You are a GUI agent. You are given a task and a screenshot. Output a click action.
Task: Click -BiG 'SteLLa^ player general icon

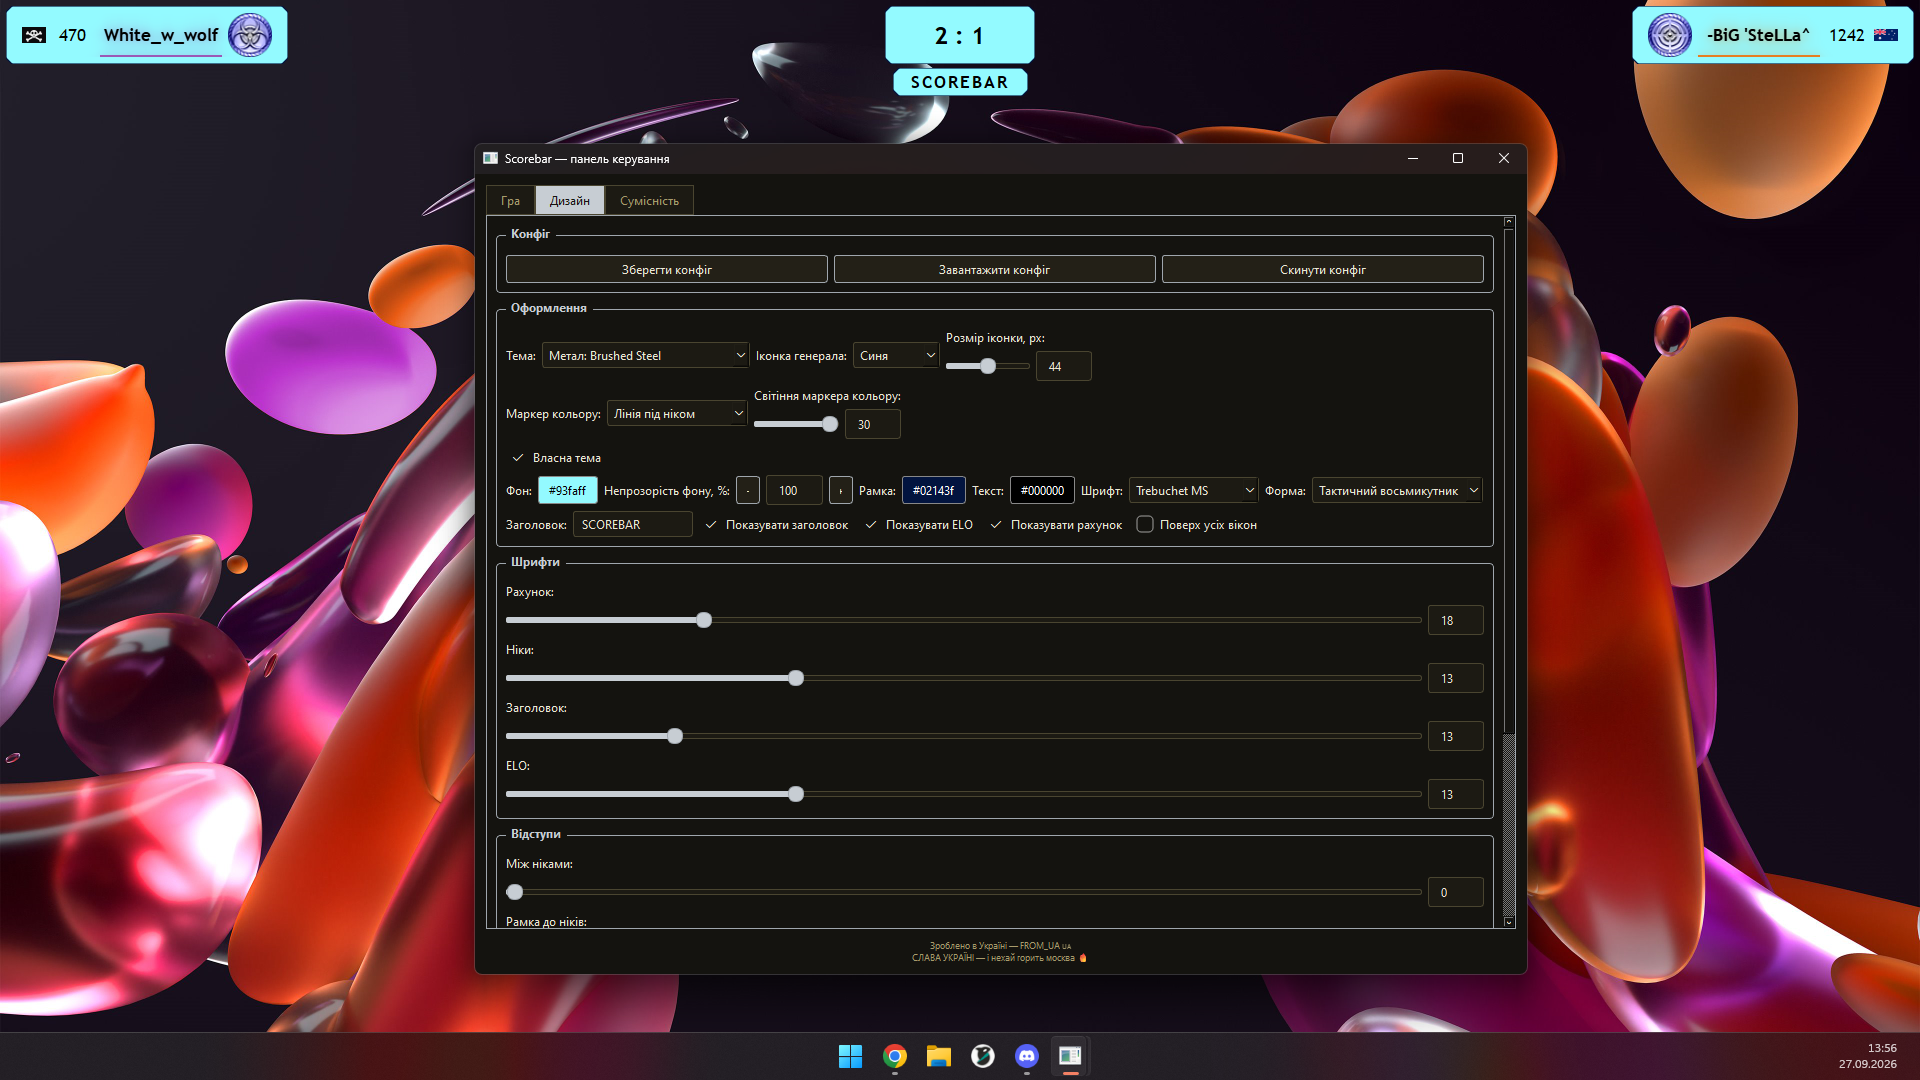[x=1669, y=35]
